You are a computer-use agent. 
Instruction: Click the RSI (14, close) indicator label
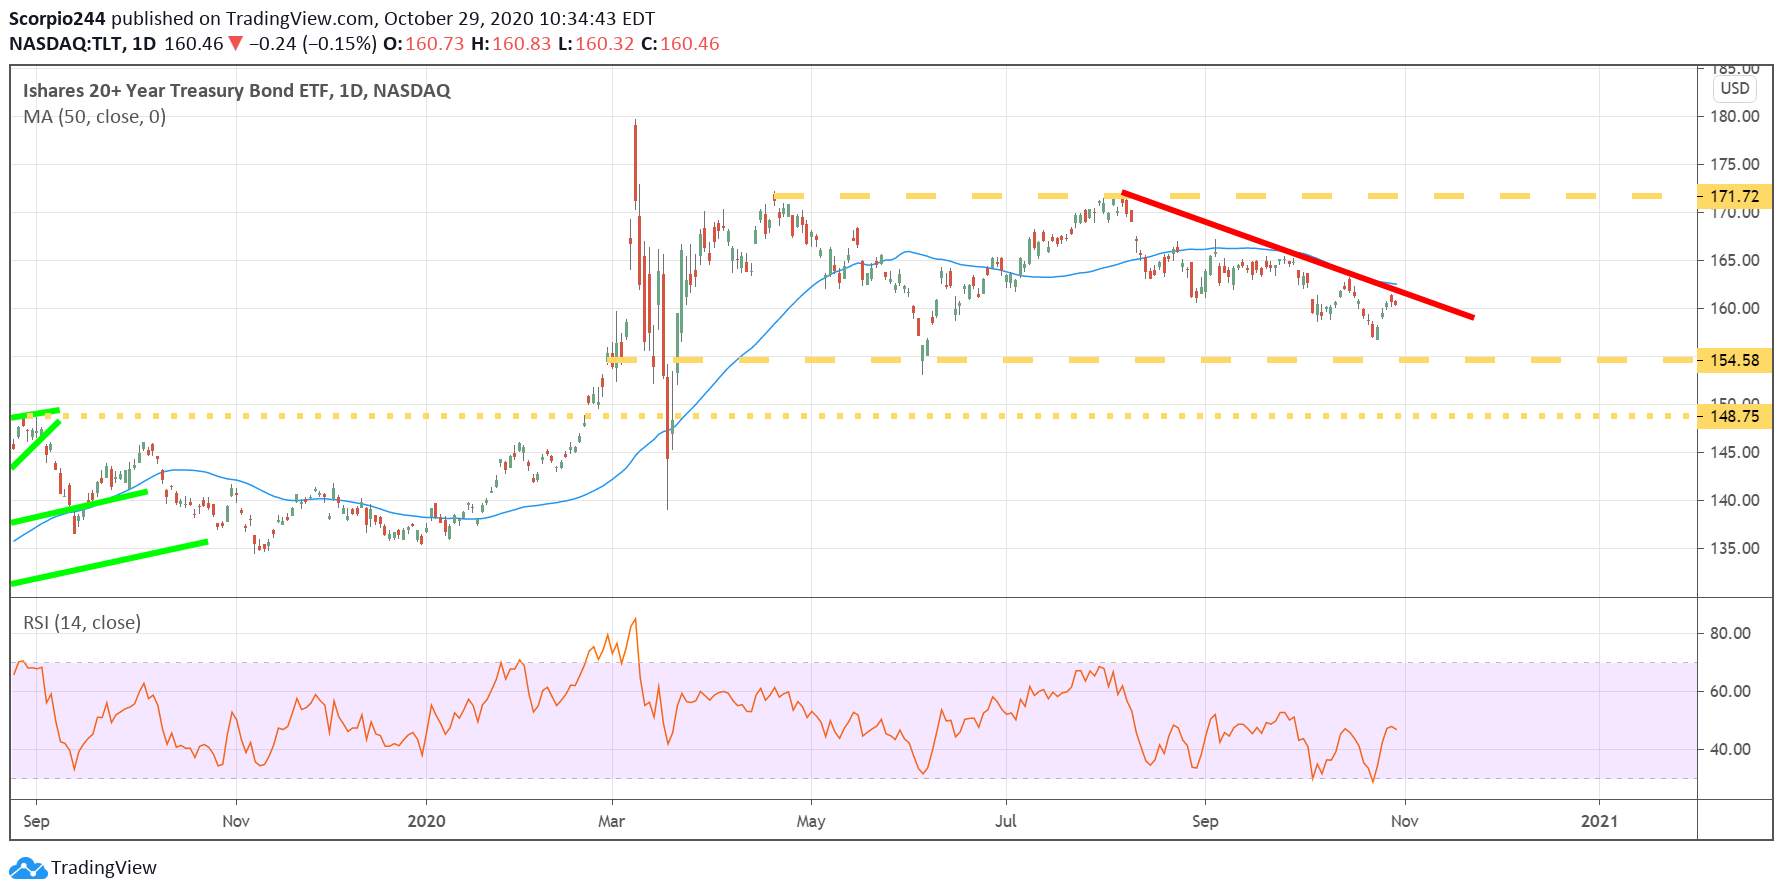(x=82, y=623)
